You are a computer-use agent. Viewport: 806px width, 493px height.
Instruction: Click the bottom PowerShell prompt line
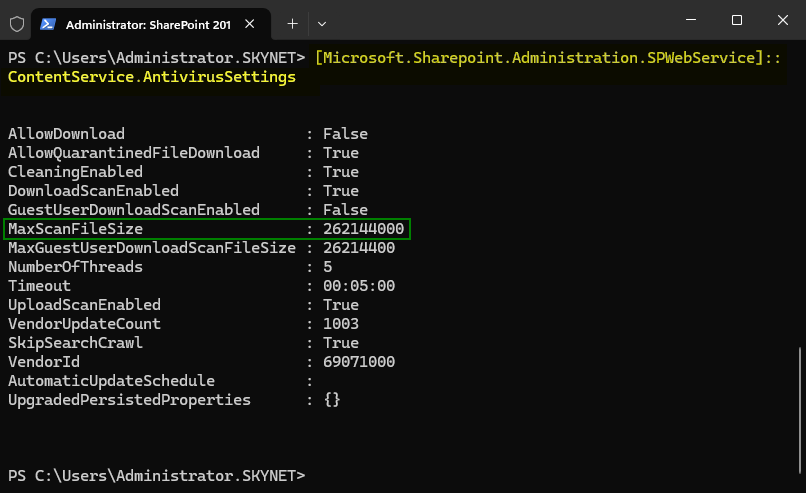coord(156,477)
